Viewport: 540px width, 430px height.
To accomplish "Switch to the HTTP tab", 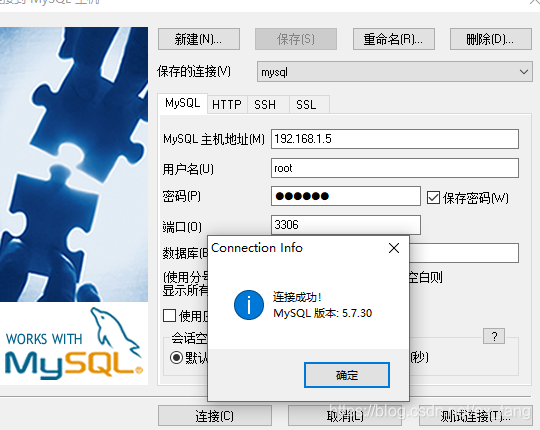I will 227,104.
